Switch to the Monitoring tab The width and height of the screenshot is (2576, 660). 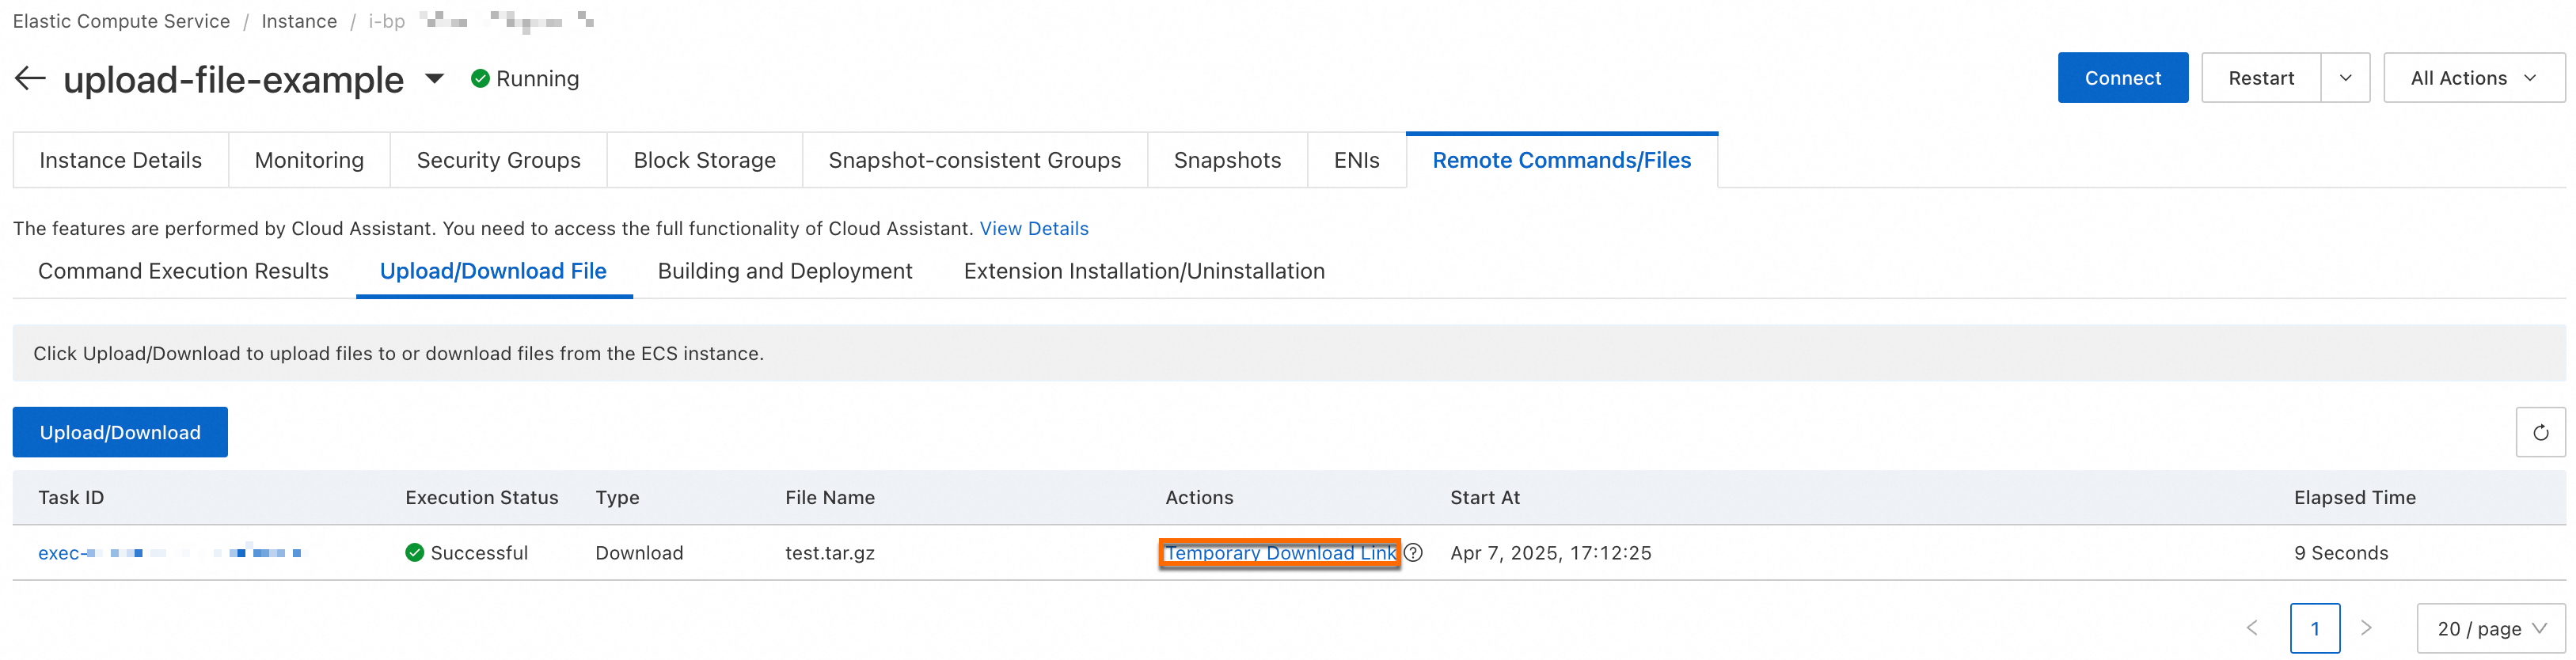309,160
